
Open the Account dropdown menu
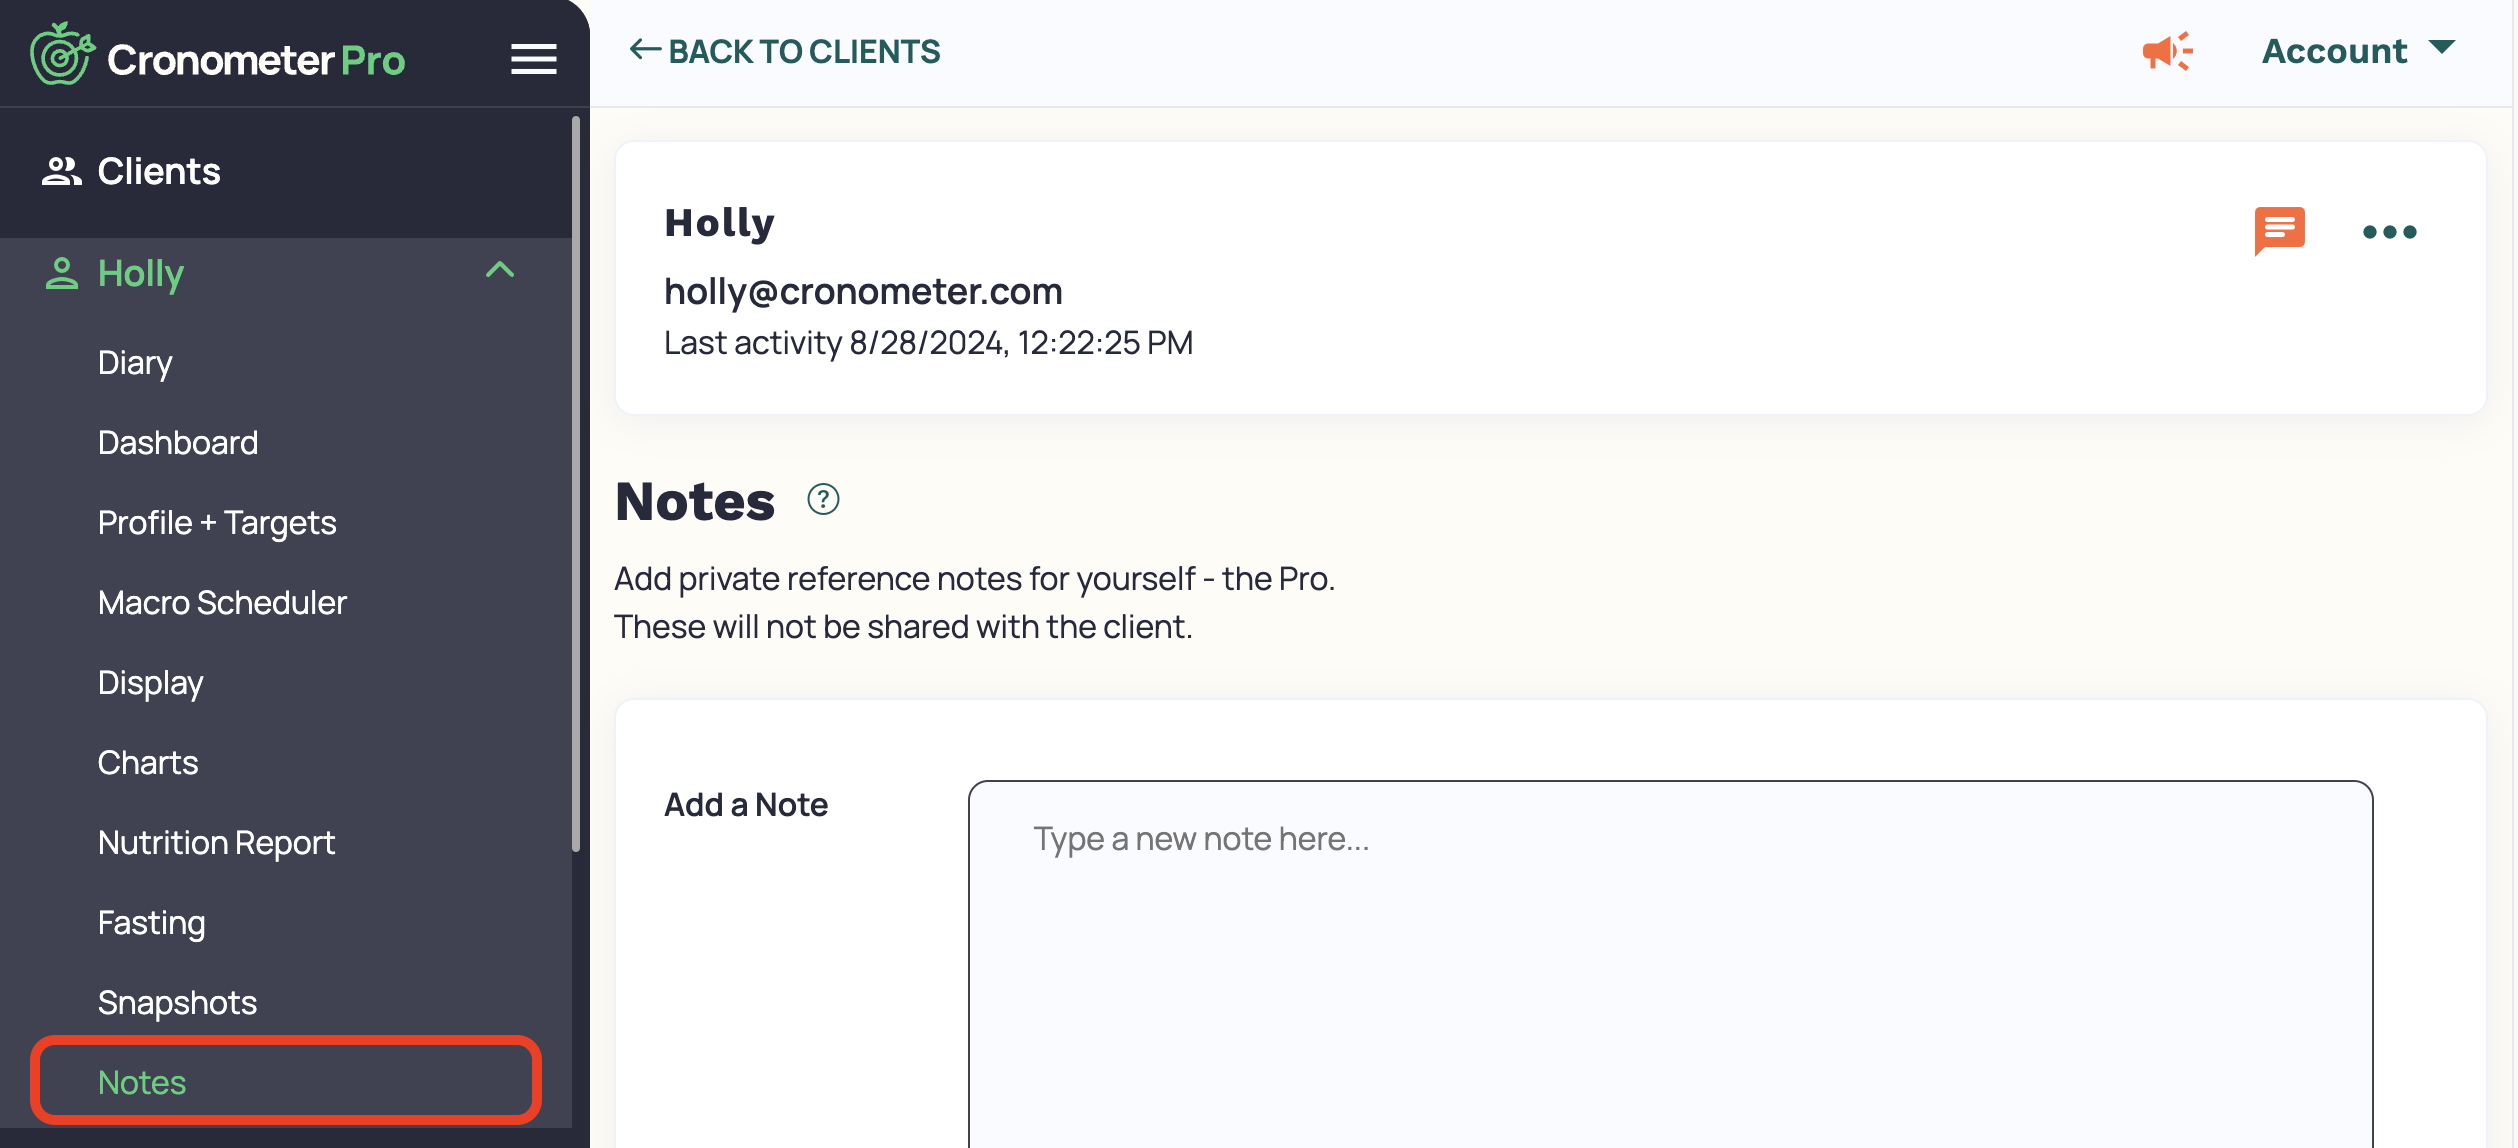[2334, 50]
